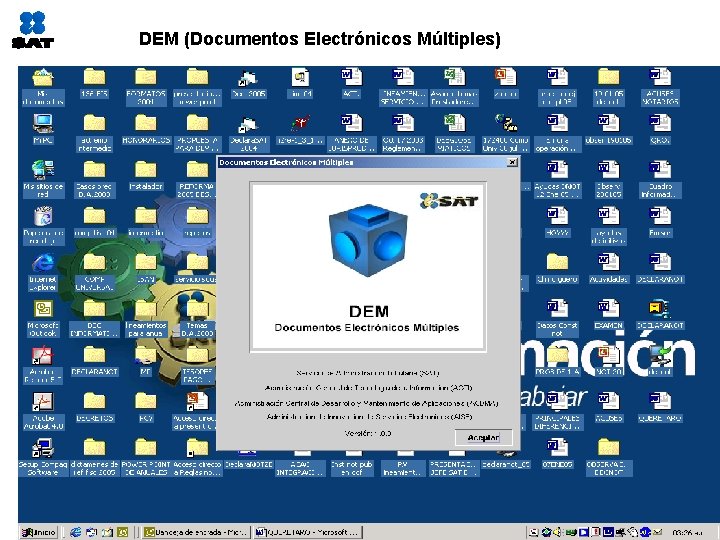Select the DeclaraSAT 2004 shortcut icon
This screenshot has height=540, width=720.
point(248,133)
